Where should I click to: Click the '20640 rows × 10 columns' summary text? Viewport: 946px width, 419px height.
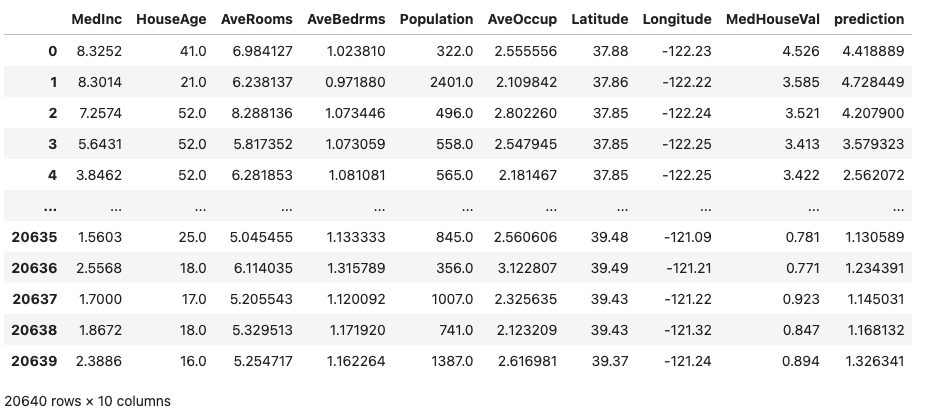click(x=87, y=401)
